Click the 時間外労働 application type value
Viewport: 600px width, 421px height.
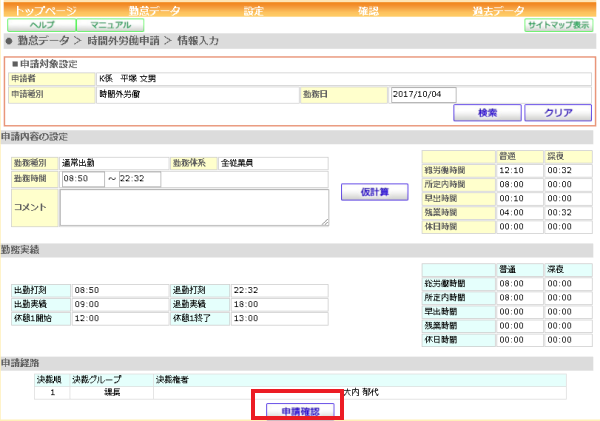[120, 94]
